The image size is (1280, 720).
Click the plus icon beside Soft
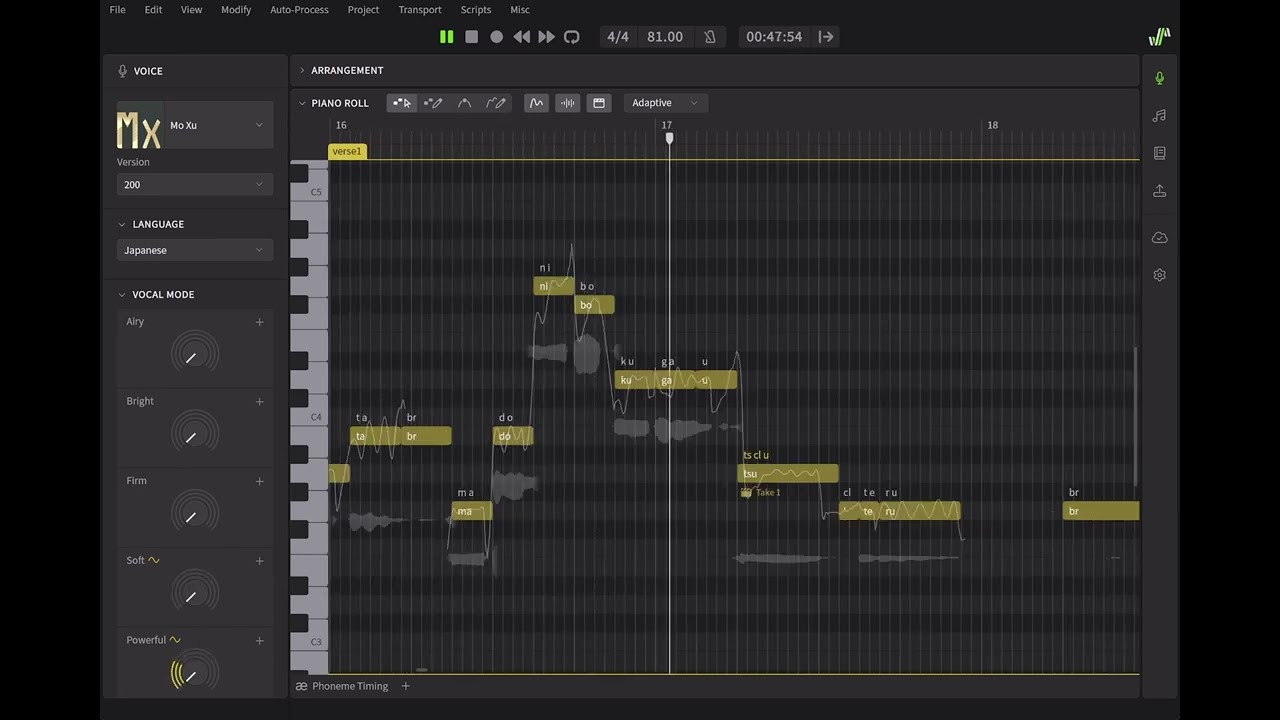pyautogui.click(x=260, y=560)
